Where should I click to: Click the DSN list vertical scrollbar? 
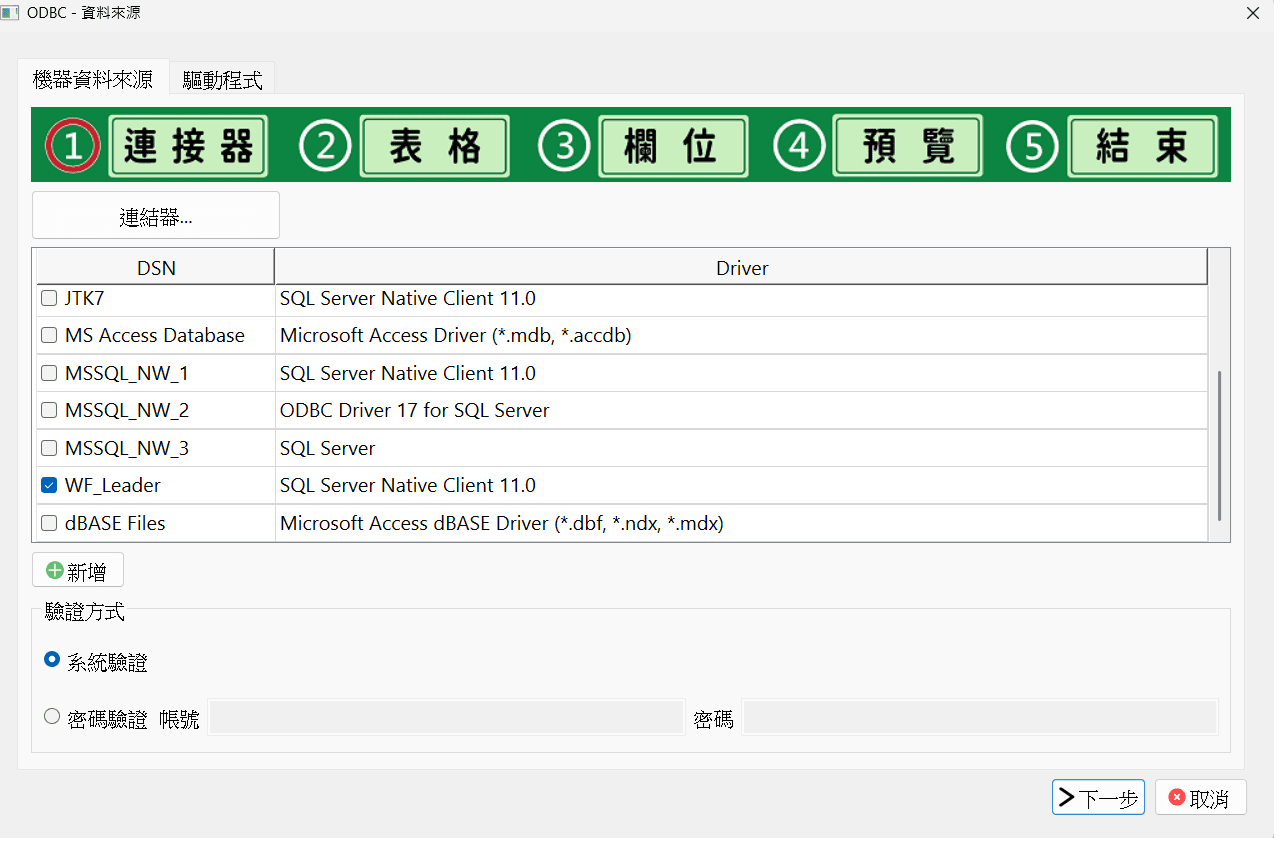pyautogui.click(x=1219, y=445)
